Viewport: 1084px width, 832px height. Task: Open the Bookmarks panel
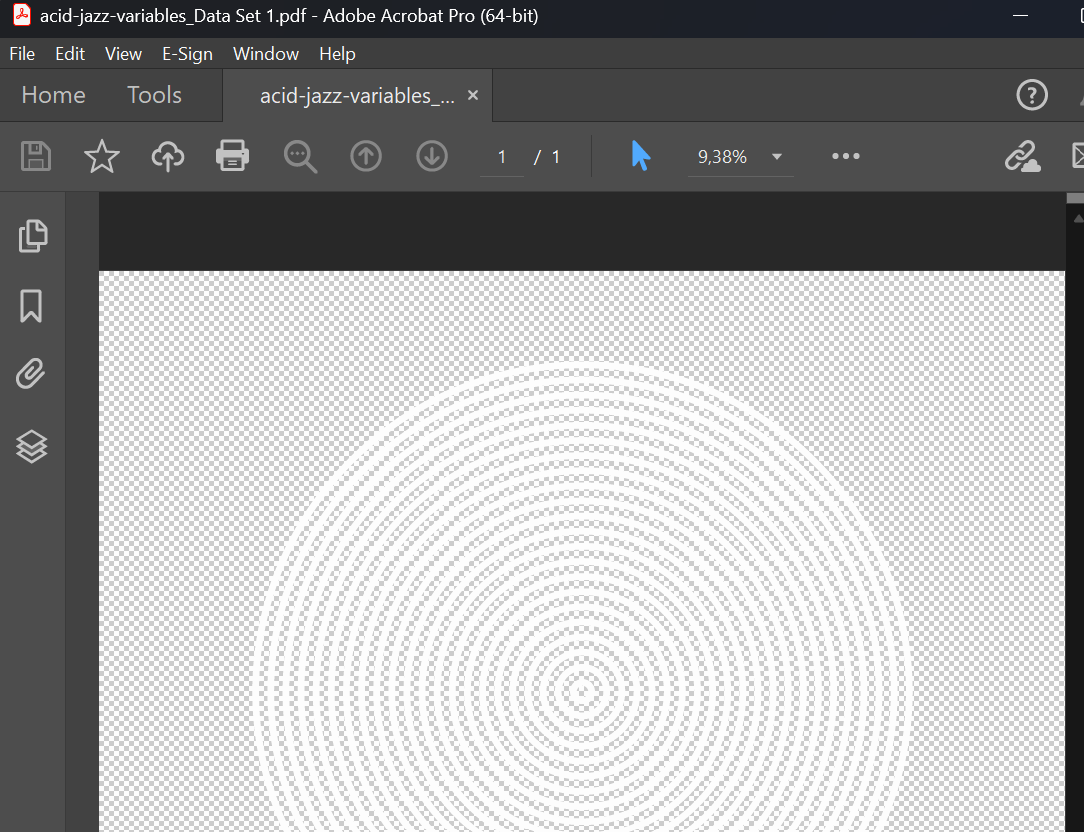point(33,306)
